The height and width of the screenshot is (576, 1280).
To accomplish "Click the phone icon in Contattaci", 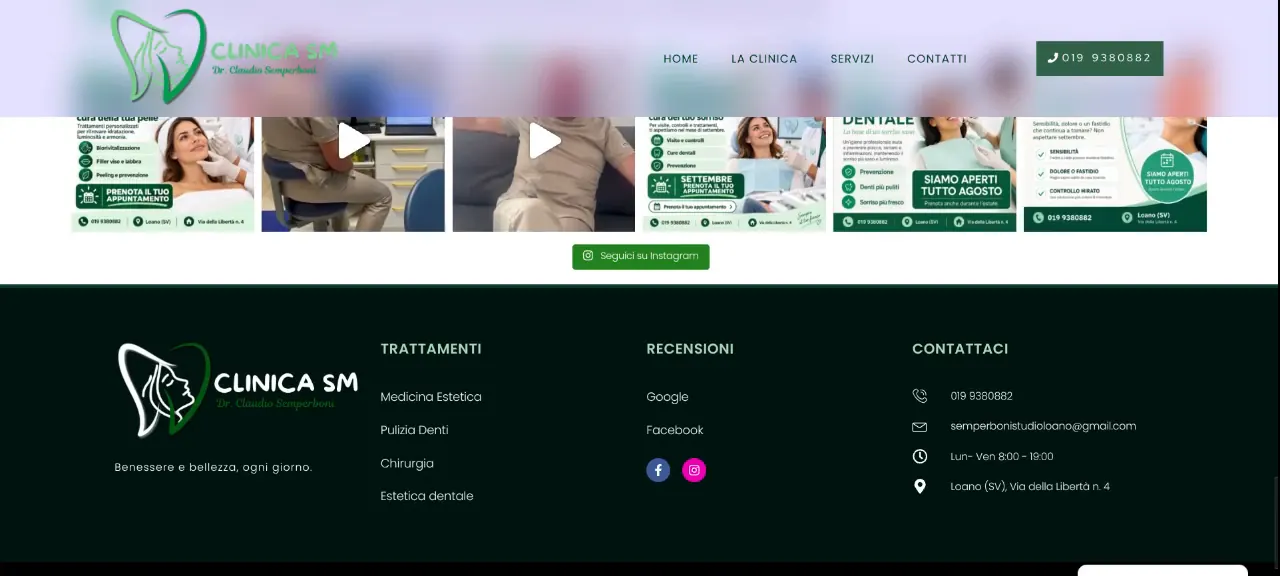I will pyautogui.click(x=920, y=396).
